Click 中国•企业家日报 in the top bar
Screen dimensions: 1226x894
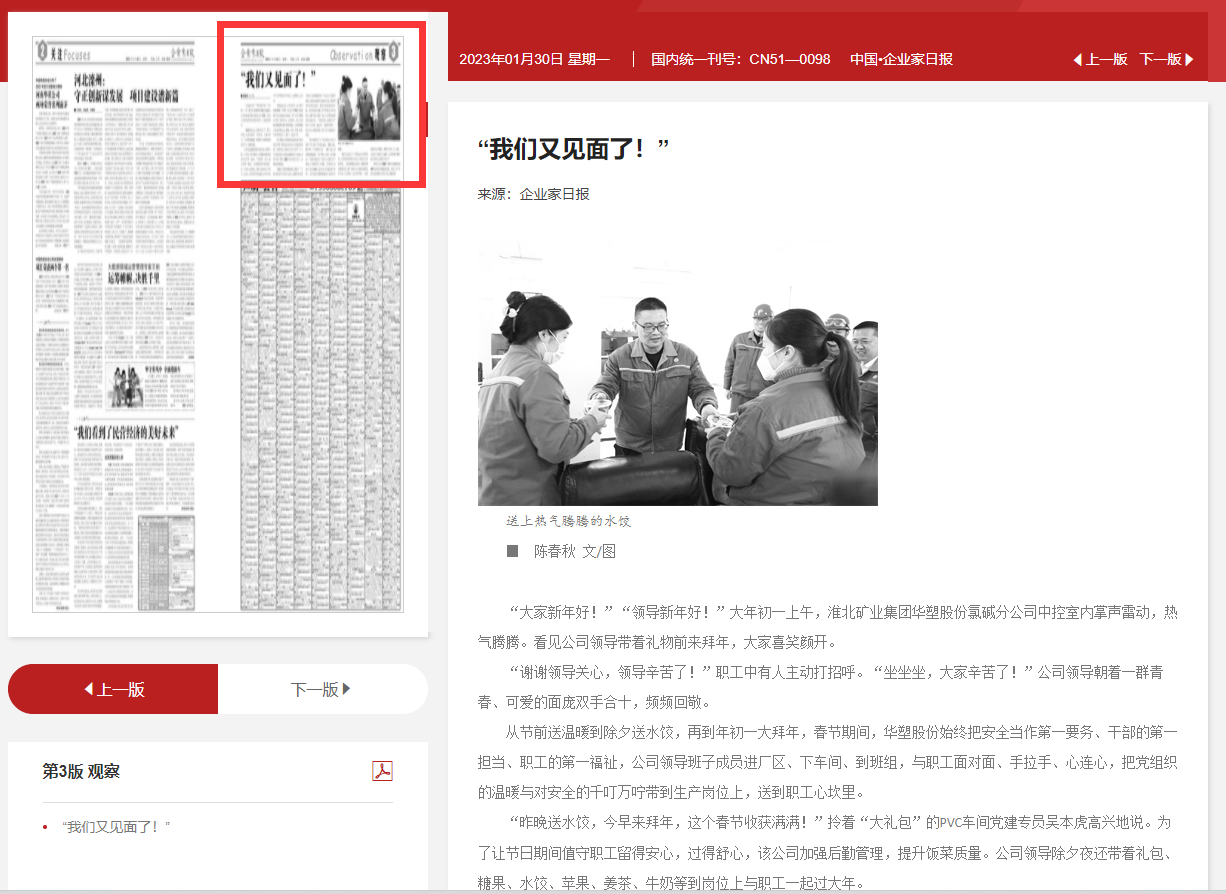pyautogui.click(x=901, y=59)
